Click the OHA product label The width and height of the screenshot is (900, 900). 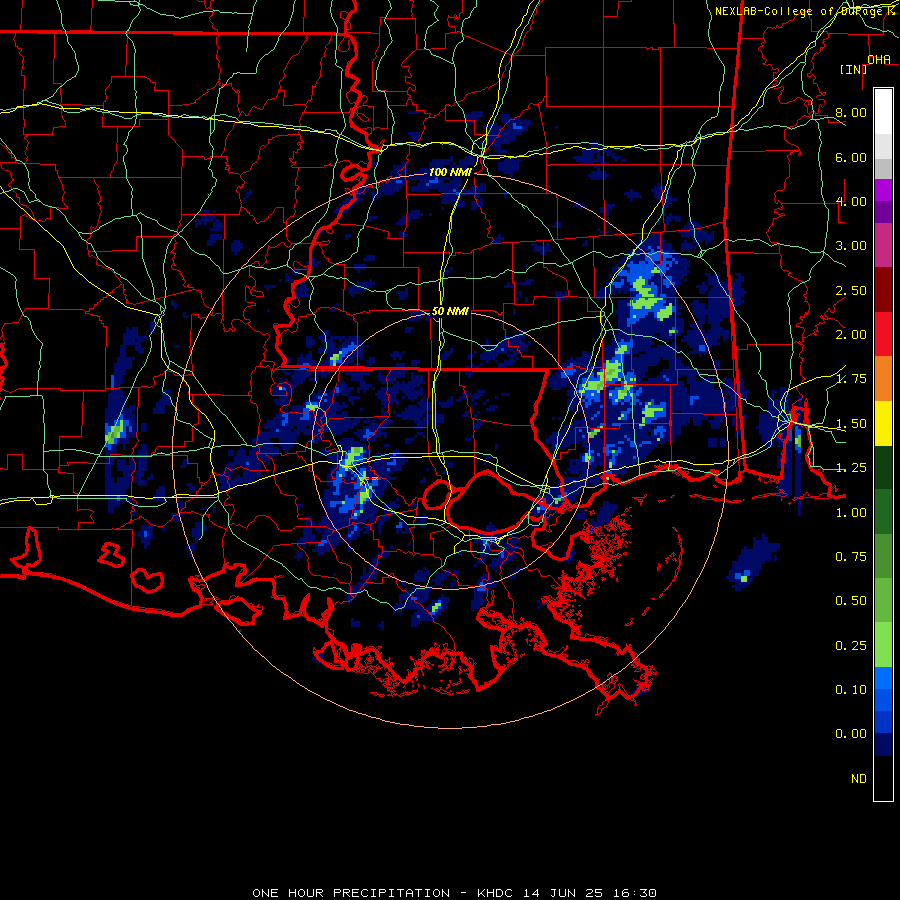click(879, 59)
